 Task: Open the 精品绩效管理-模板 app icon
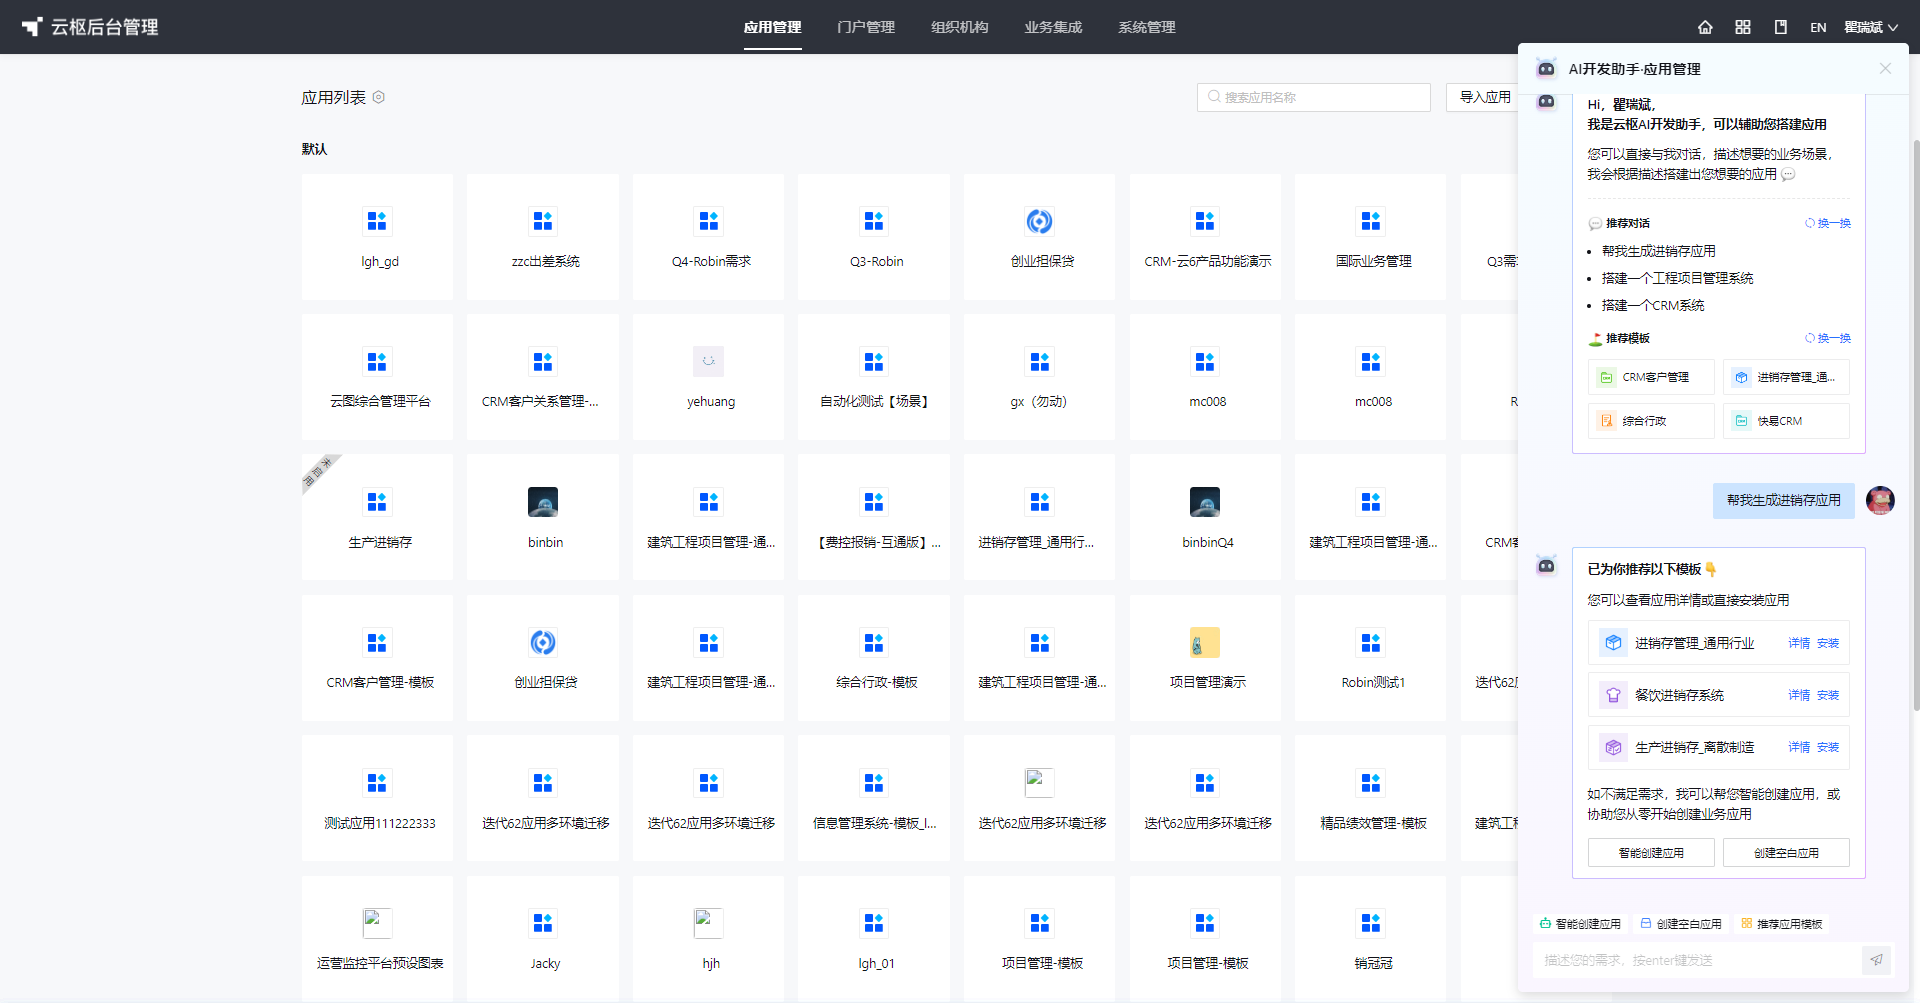1371,782
